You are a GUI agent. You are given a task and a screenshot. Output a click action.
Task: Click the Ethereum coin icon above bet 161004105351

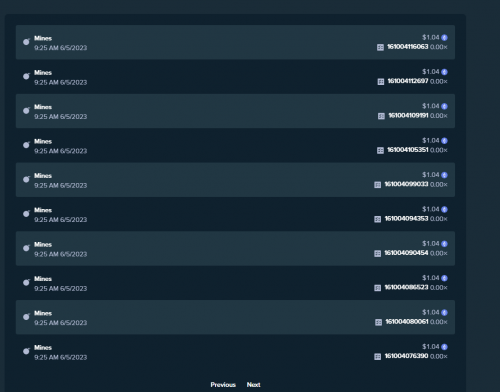444,141
